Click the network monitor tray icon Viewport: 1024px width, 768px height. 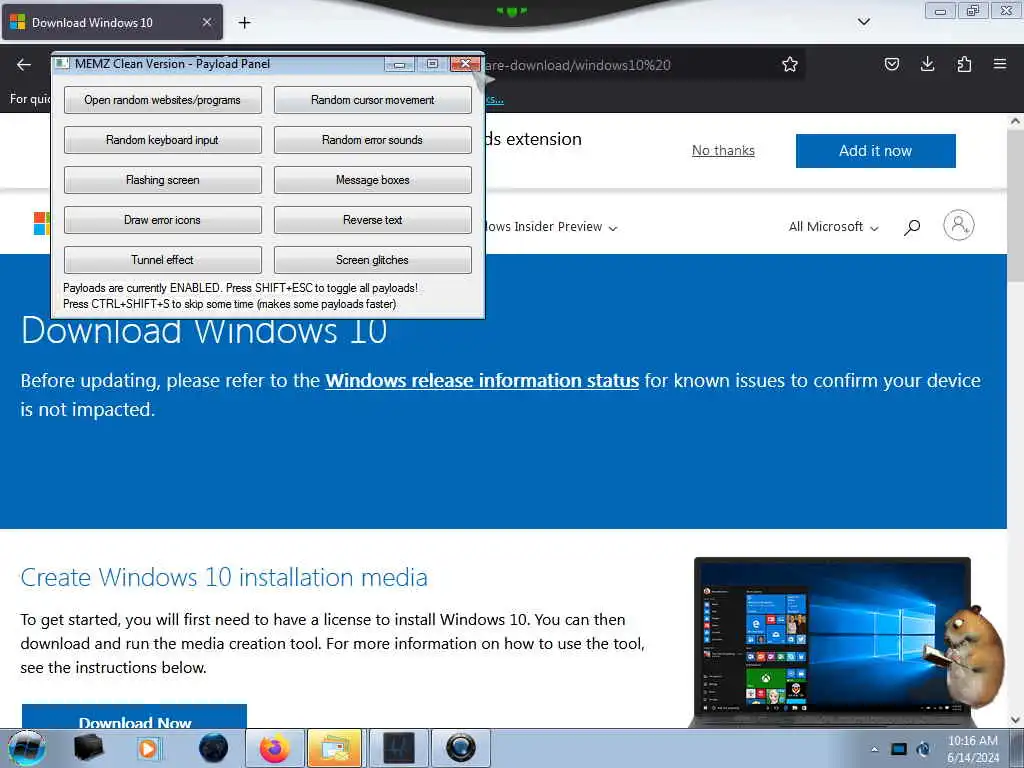tap(899, 749)
